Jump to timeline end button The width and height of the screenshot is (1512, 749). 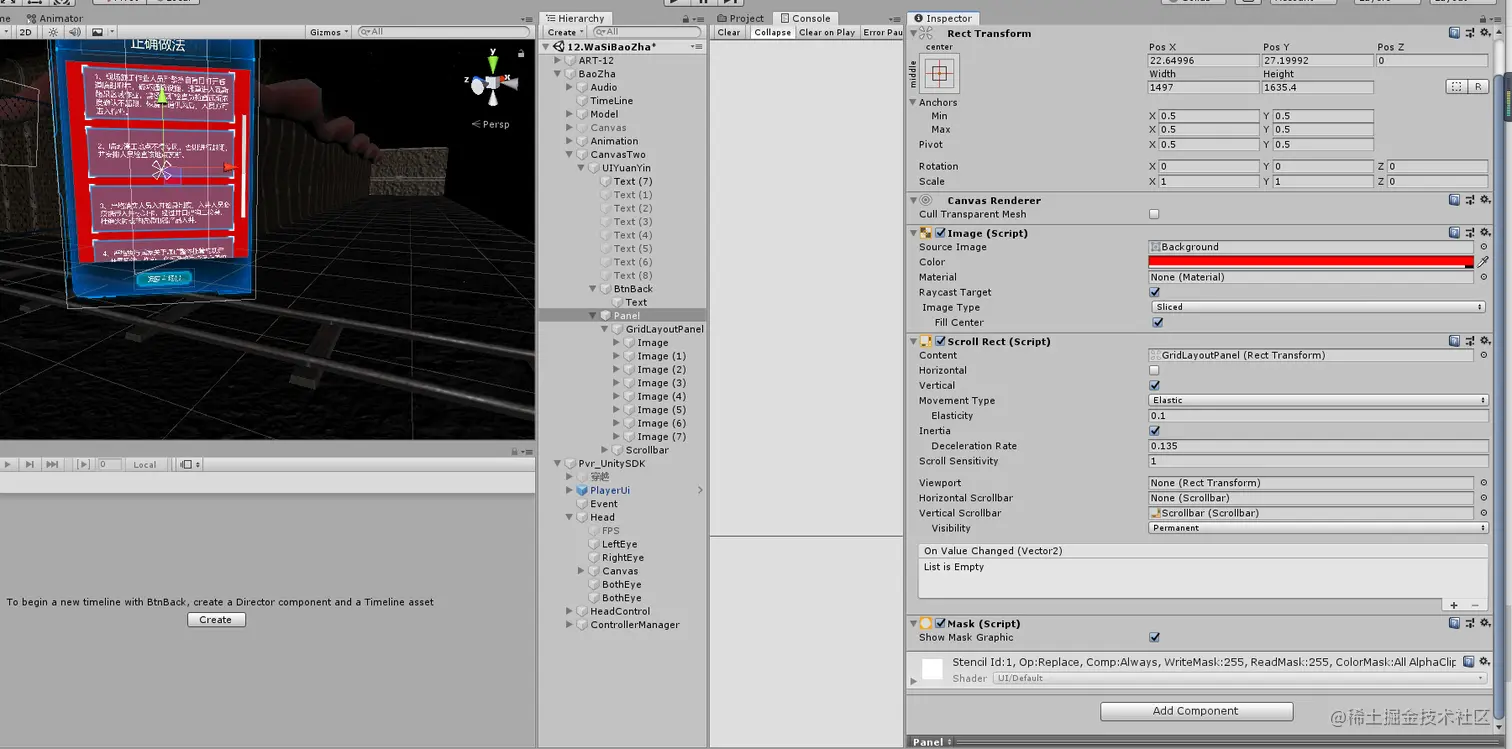pyautogui.click(x=52, y=464)
